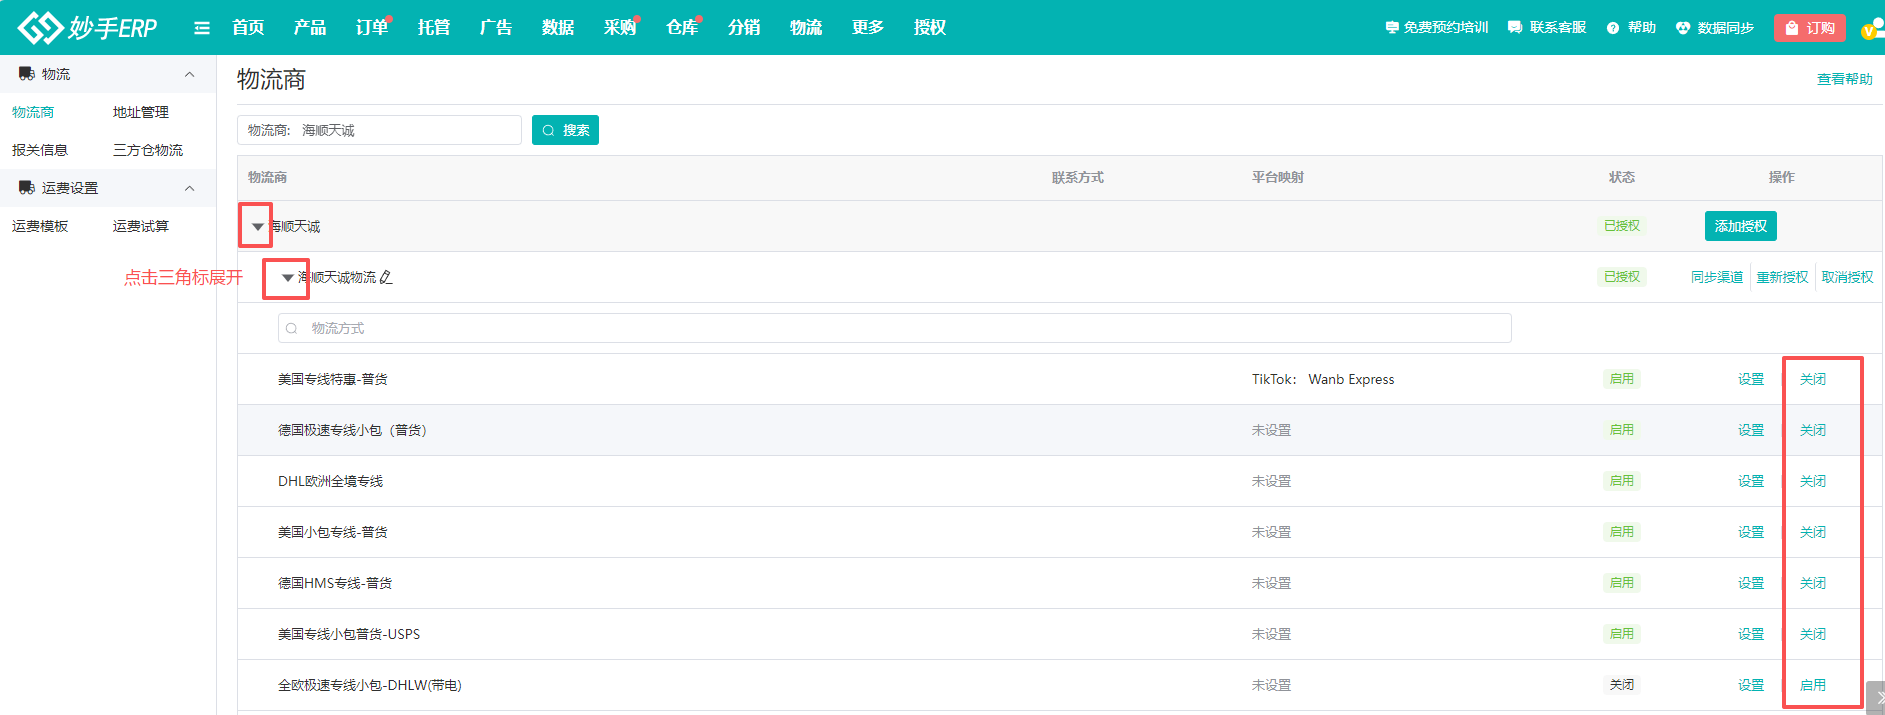Screen dimensions: 1885x715
Task: Collapse the 海顺天诚物流 sub-row triangle
Action: (x=287, y=278)
